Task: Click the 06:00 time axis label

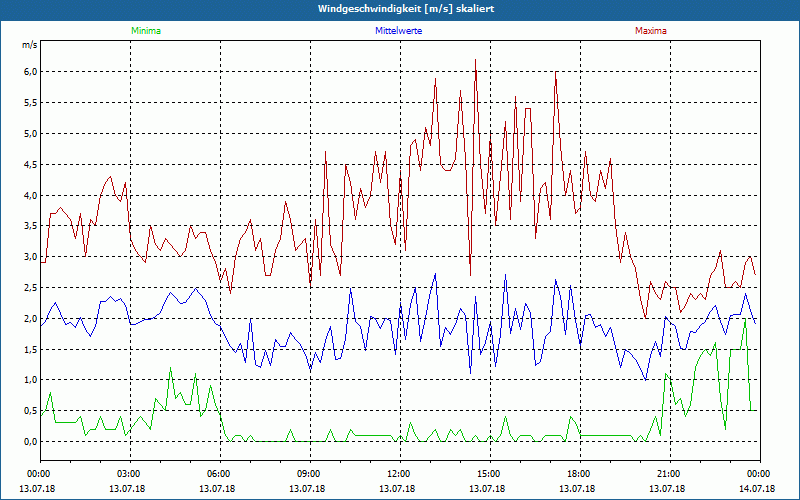Action: pos(219,474)
